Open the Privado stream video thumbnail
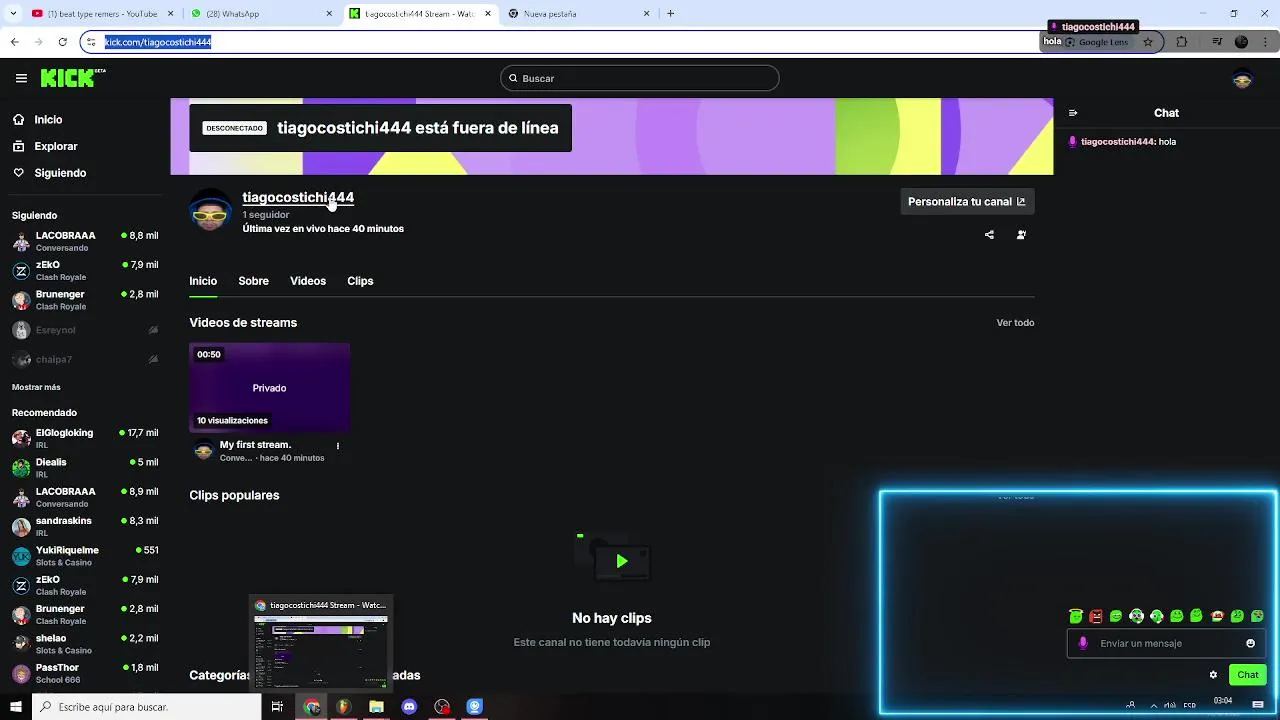This screenshot has height=720, width=1280. 269,388
